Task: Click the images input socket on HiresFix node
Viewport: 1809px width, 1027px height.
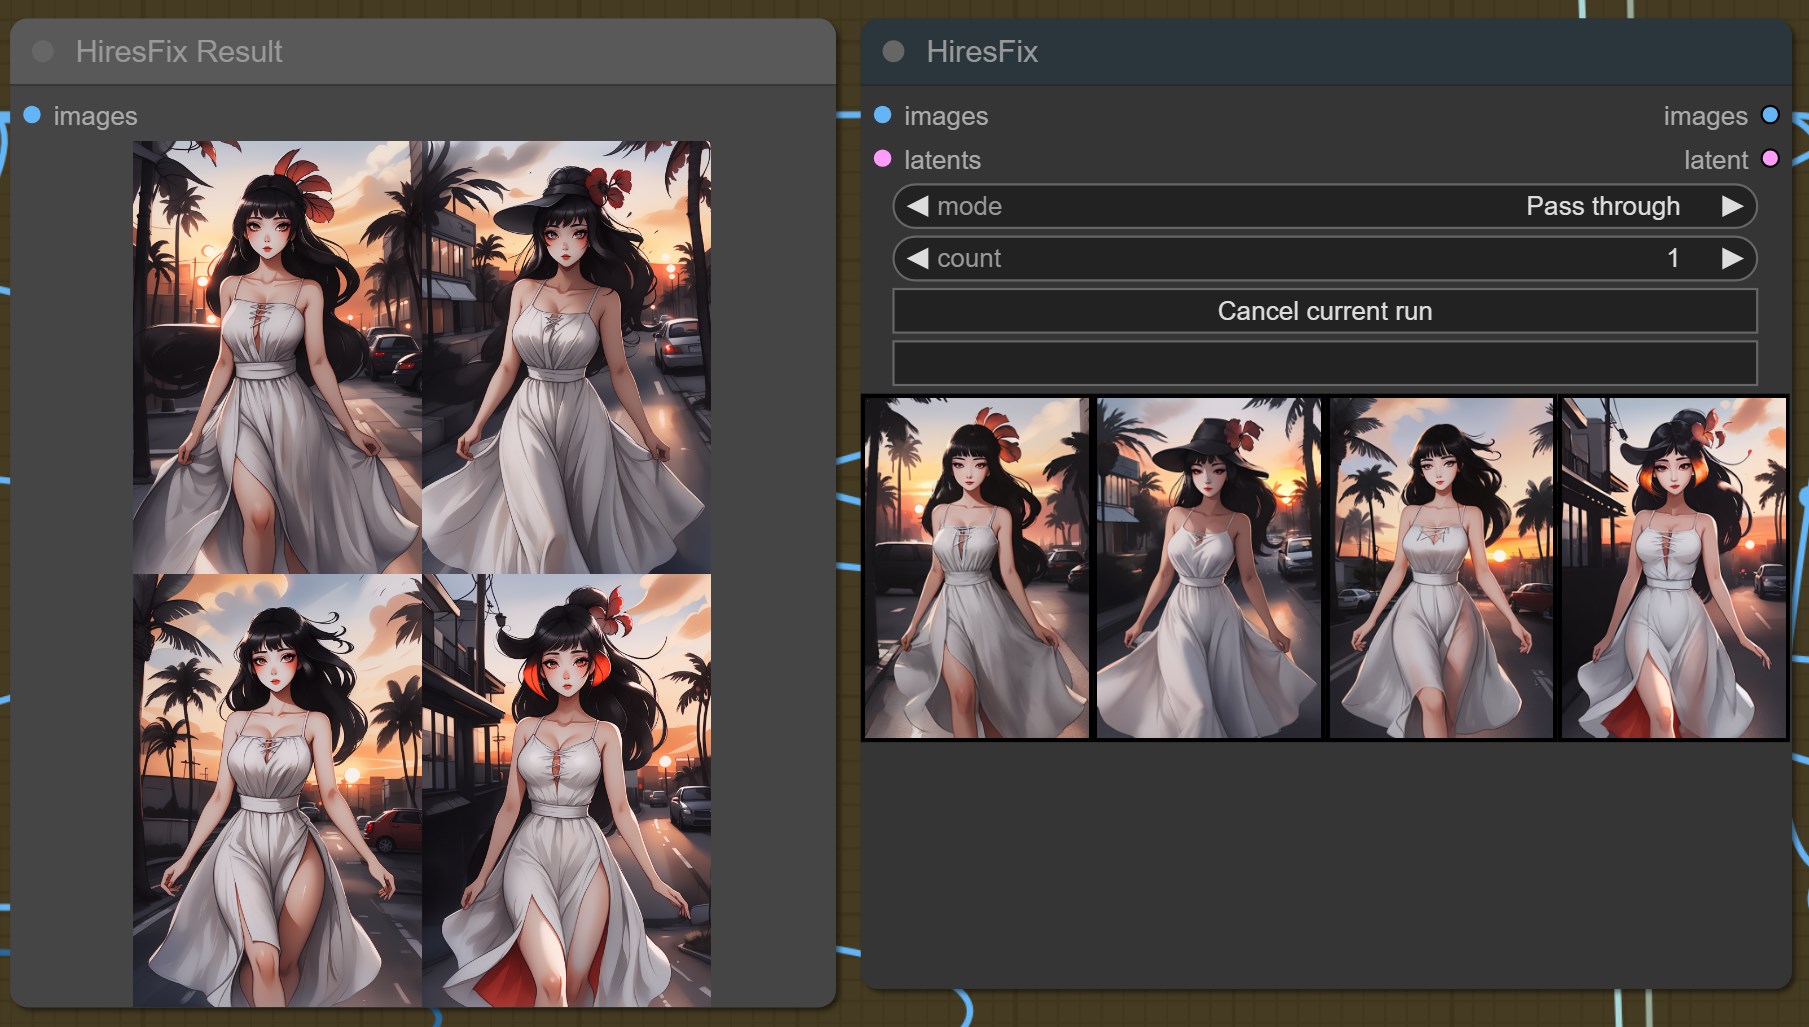Action: [x=882, y=115]
